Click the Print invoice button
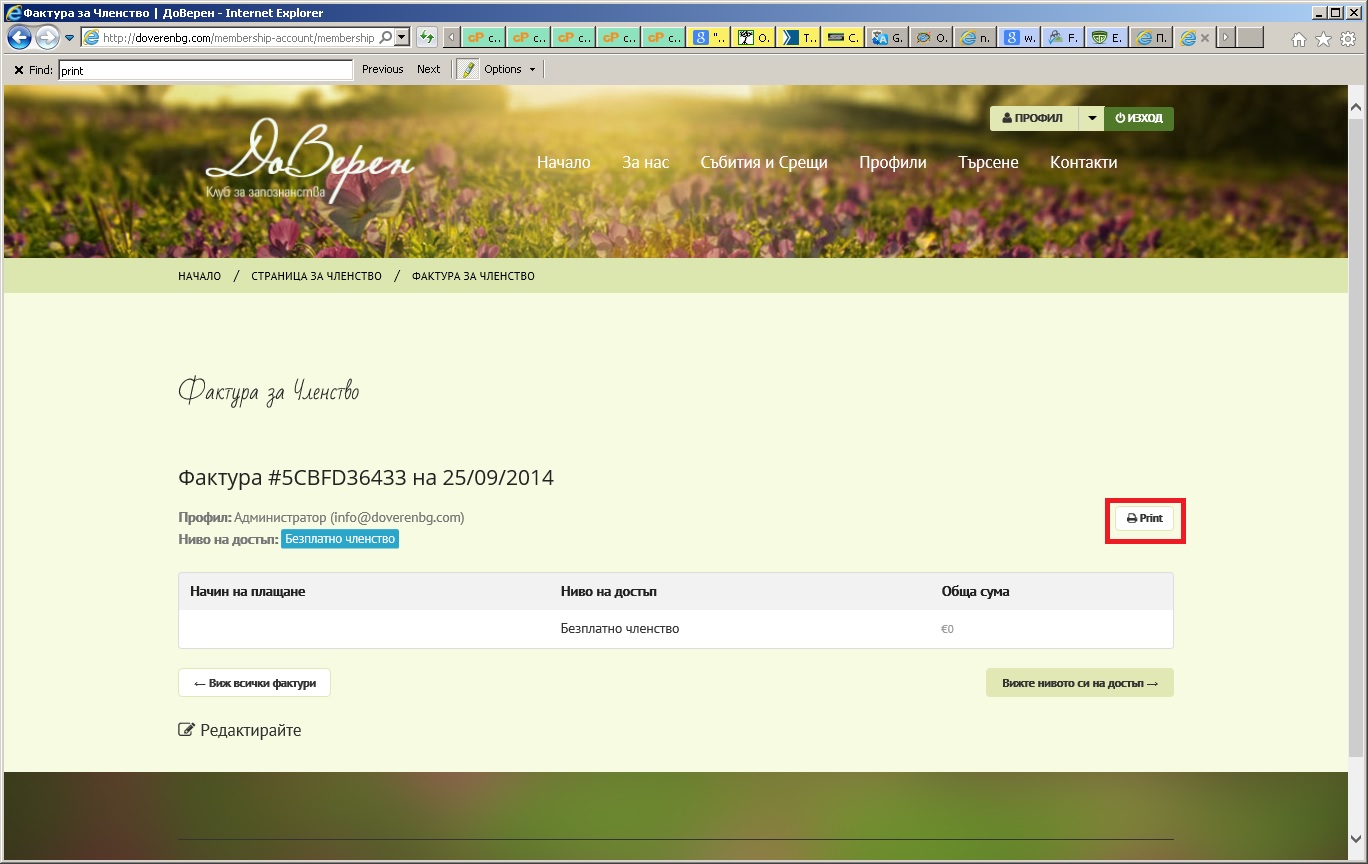Viewport: 1368px width, 864px height. pyautogui.click(x=1144, y=519)
